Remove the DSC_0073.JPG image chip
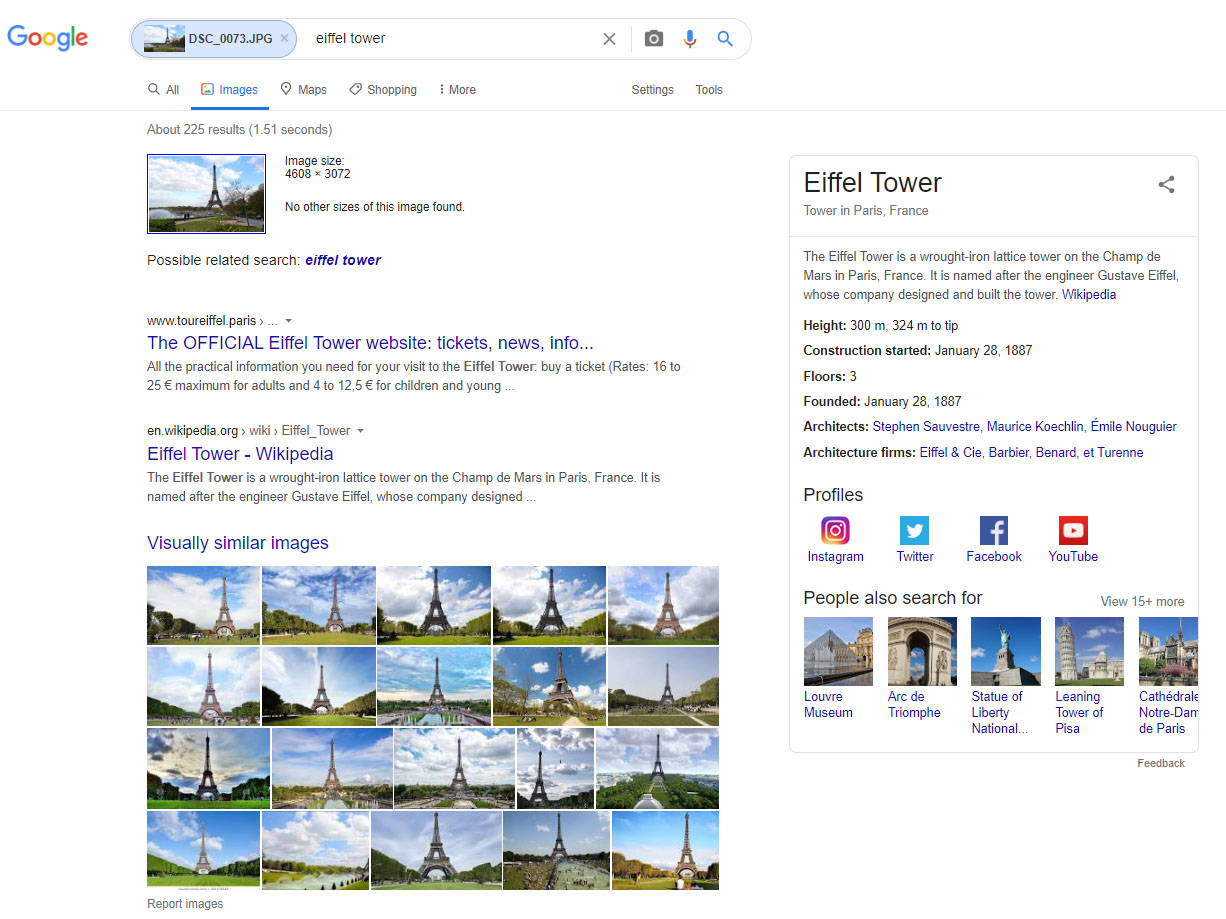The height and width of the screenshot is (919, 1226). coord(284,39)
